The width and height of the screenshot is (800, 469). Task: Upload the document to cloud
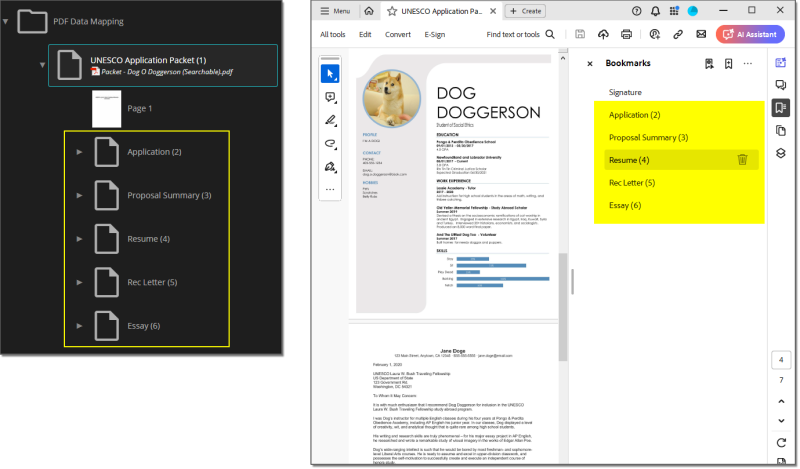(x=603, y=34)
